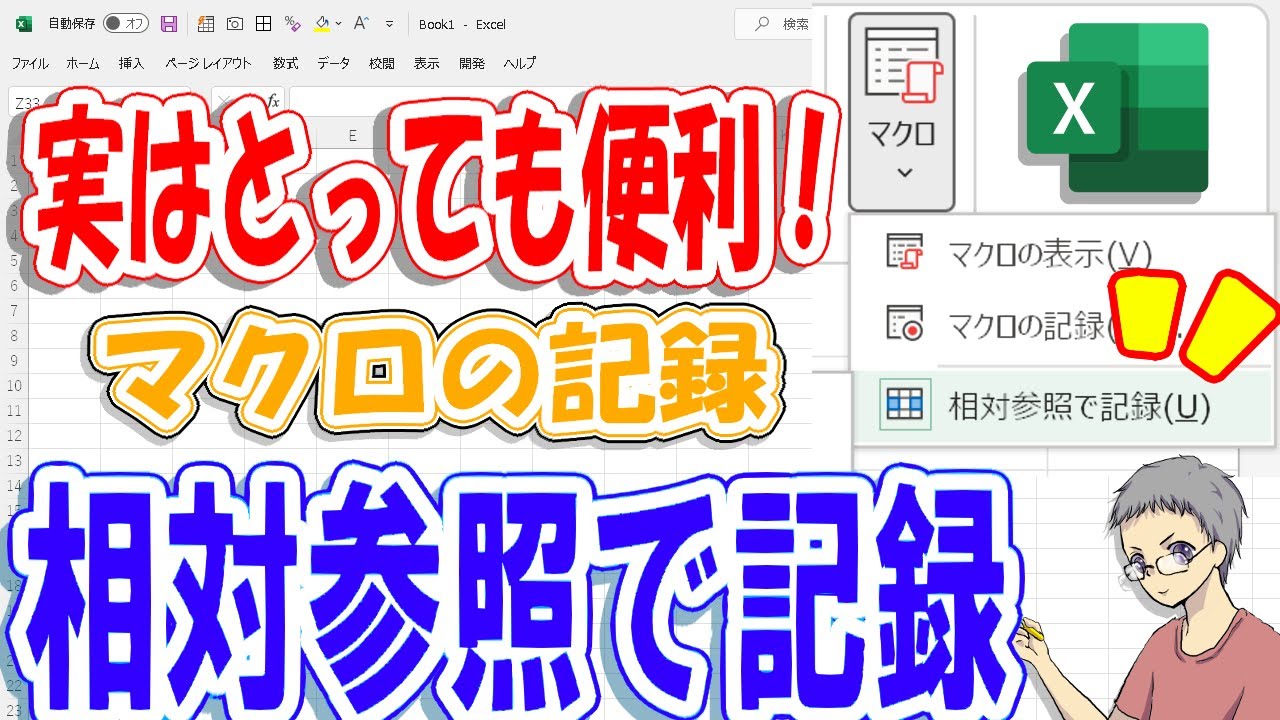Click the Excel app icon in title bar
The height and width of the screenshot is (720, 1280).
(x=23, y=24)
